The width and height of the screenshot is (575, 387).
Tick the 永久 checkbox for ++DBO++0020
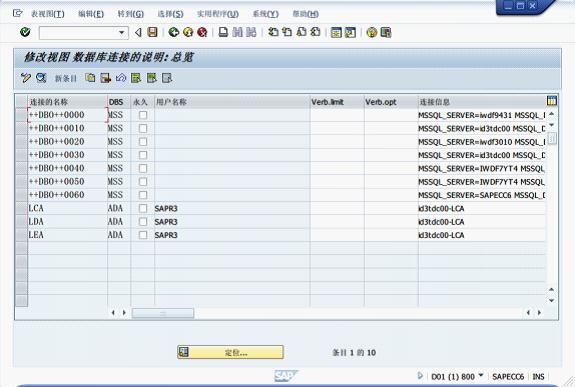point(143,142)
